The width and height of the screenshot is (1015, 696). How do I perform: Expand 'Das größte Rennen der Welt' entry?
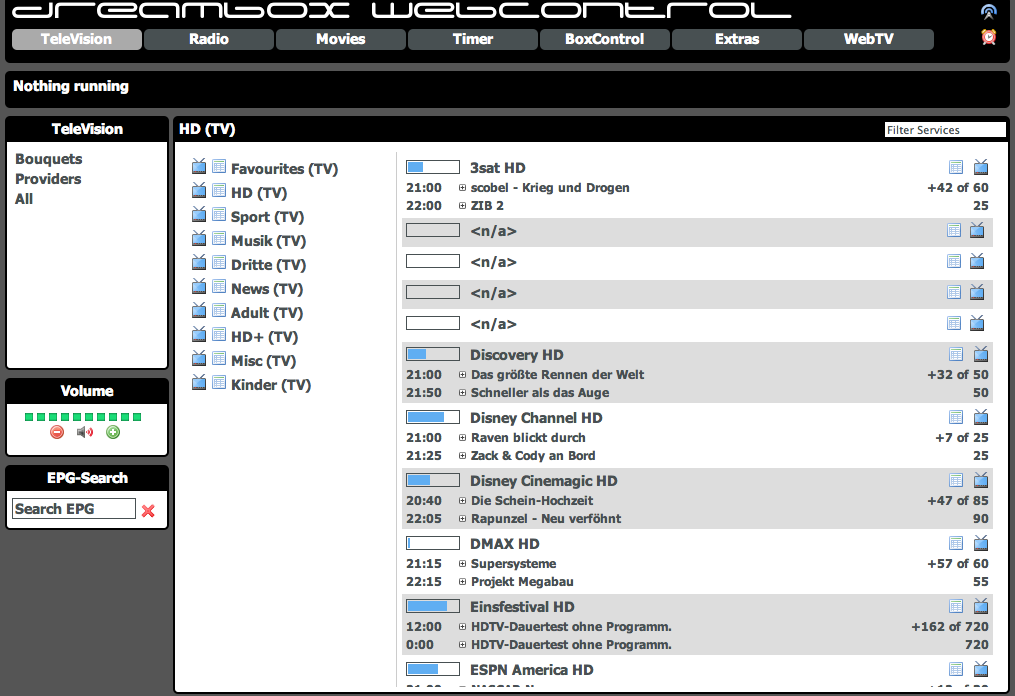[x=462, y=375]
